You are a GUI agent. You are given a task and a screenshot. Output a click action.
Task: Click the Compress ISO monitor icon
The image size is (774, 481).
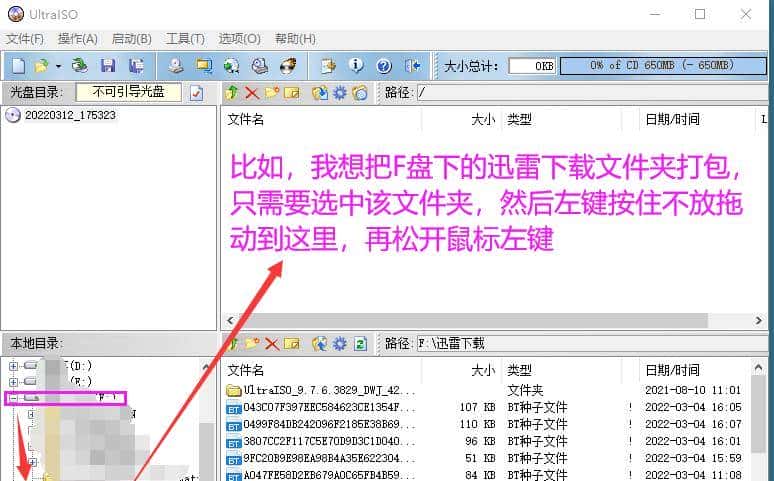[203, 66]
